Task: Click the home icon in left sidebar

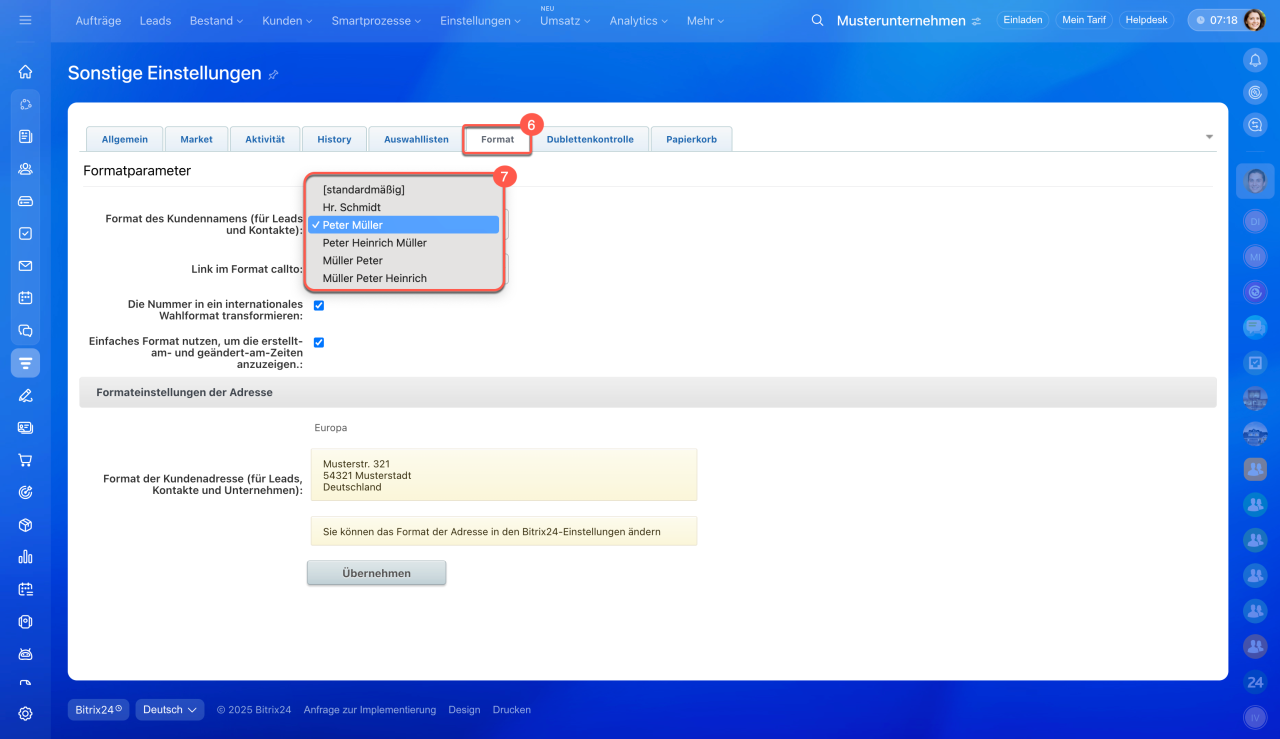Action: click(25, 72)
